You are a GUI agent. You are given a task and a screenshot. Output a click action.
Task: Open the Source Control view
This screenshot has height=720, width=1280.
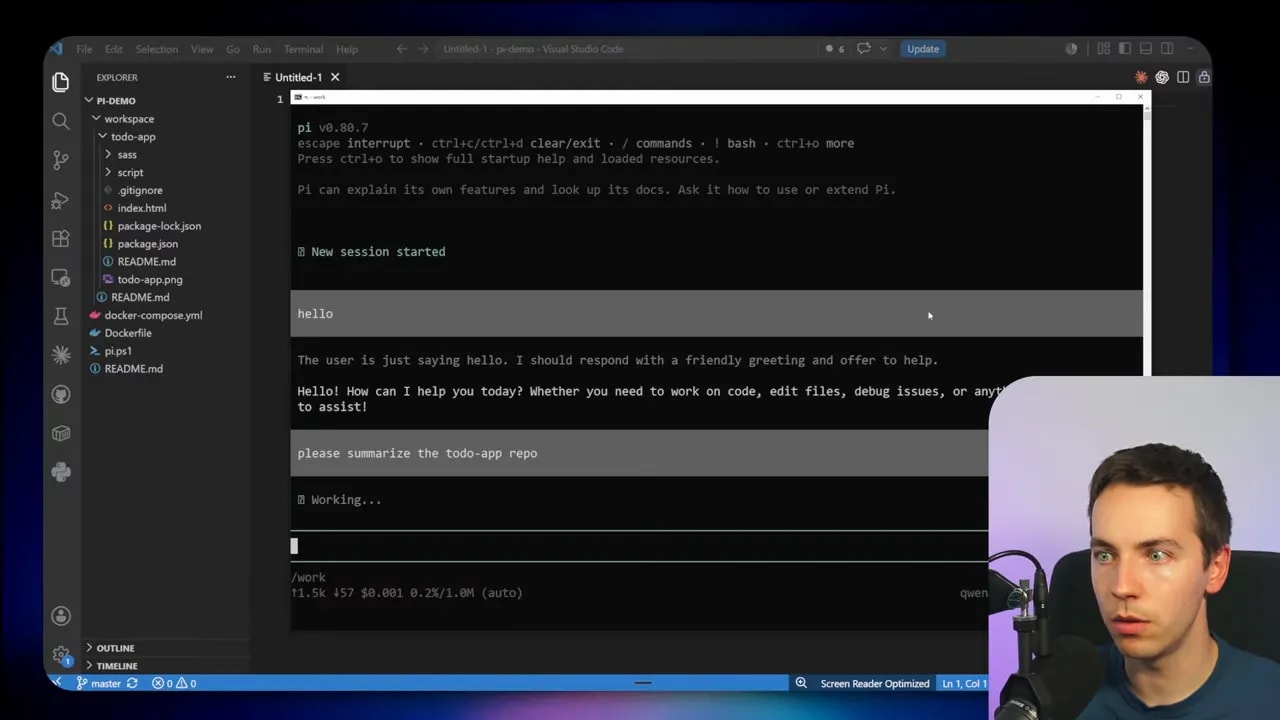[61, 160]
